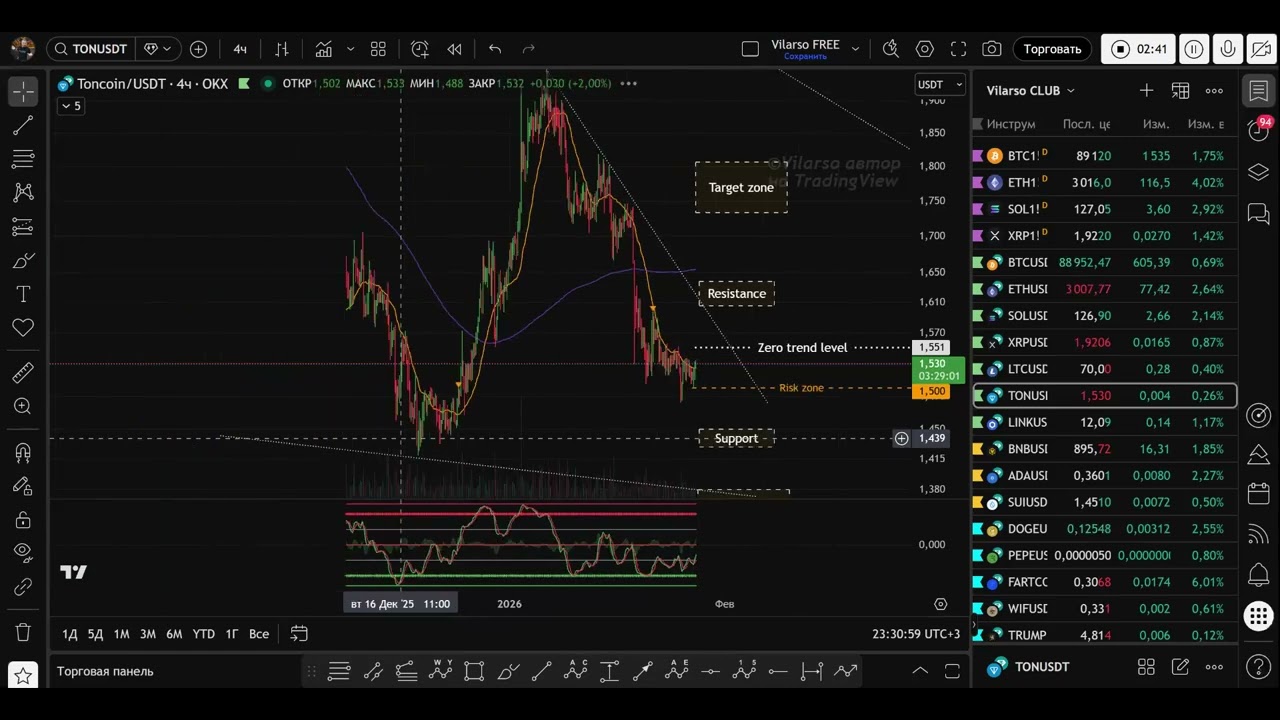The height and width of the screenshot is (720, 1280).
Task: Open the TONUSDT symbol search
Action: point(90,49)
